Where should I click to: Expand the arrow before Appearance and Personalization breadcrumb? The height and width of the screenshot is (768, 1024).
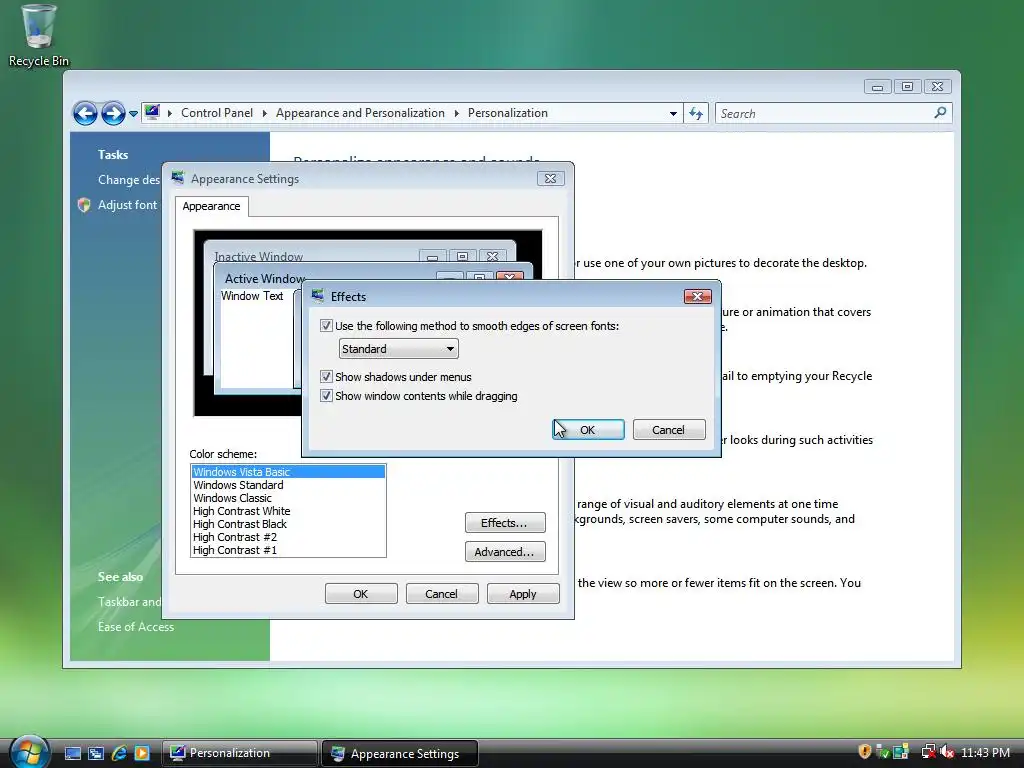264,114
